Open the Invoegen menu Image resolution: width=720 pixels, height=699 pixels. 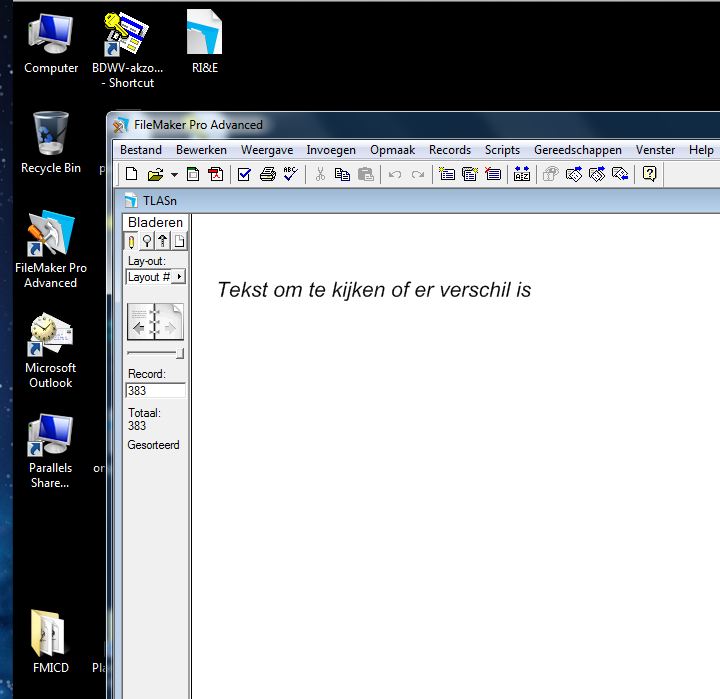(331, 150)
